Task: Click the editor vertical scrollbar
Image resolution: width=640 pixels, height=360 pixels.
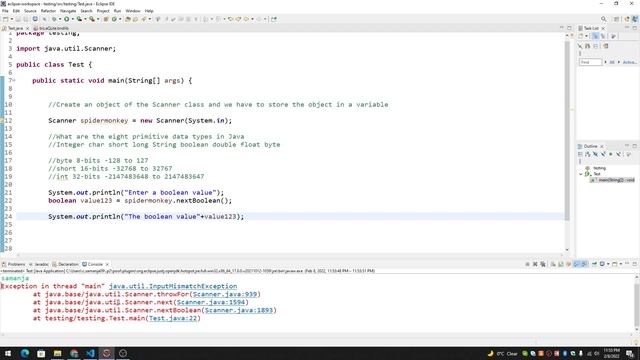Action: (567, 131)
